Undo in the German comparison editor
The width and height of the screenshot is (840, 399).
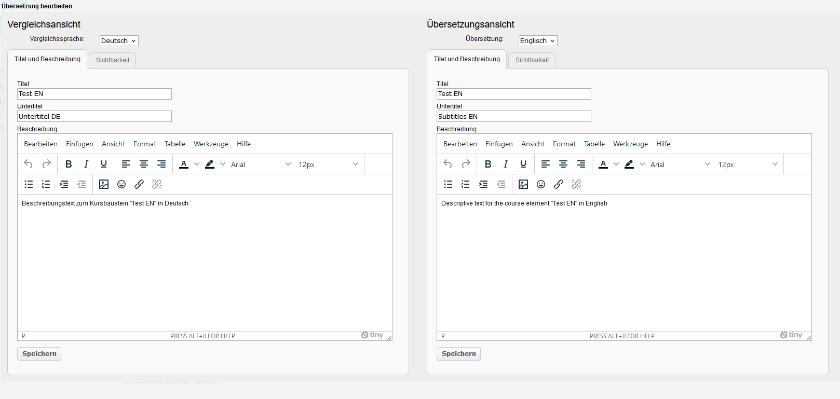point(28,164)
